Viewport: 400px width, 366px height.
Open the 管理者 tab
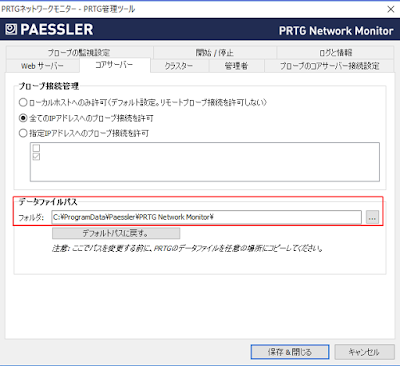point(236,66)
